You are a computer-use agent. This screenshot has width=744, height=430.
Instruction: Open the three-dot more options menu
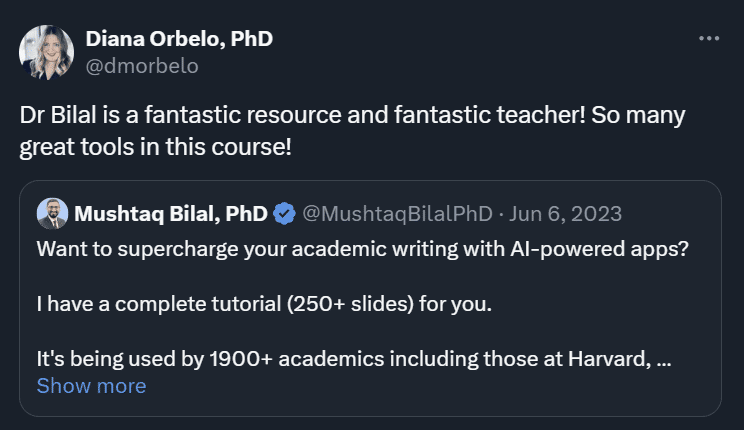708,39
